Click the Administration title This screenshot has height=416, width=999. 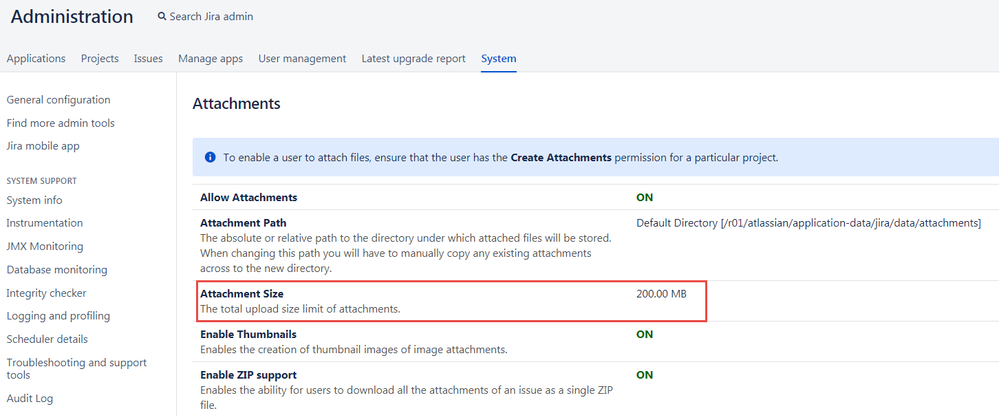click(72, 17)
